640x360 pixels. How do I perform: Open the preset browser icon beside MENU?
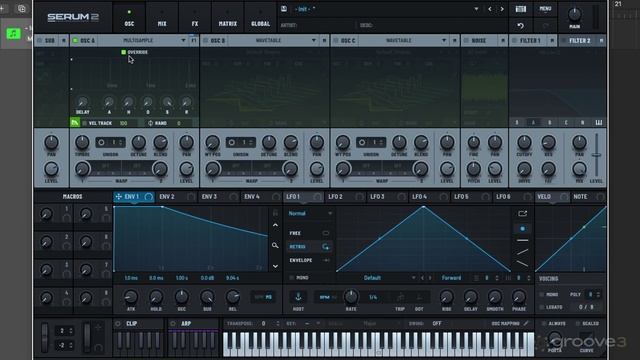520,9
